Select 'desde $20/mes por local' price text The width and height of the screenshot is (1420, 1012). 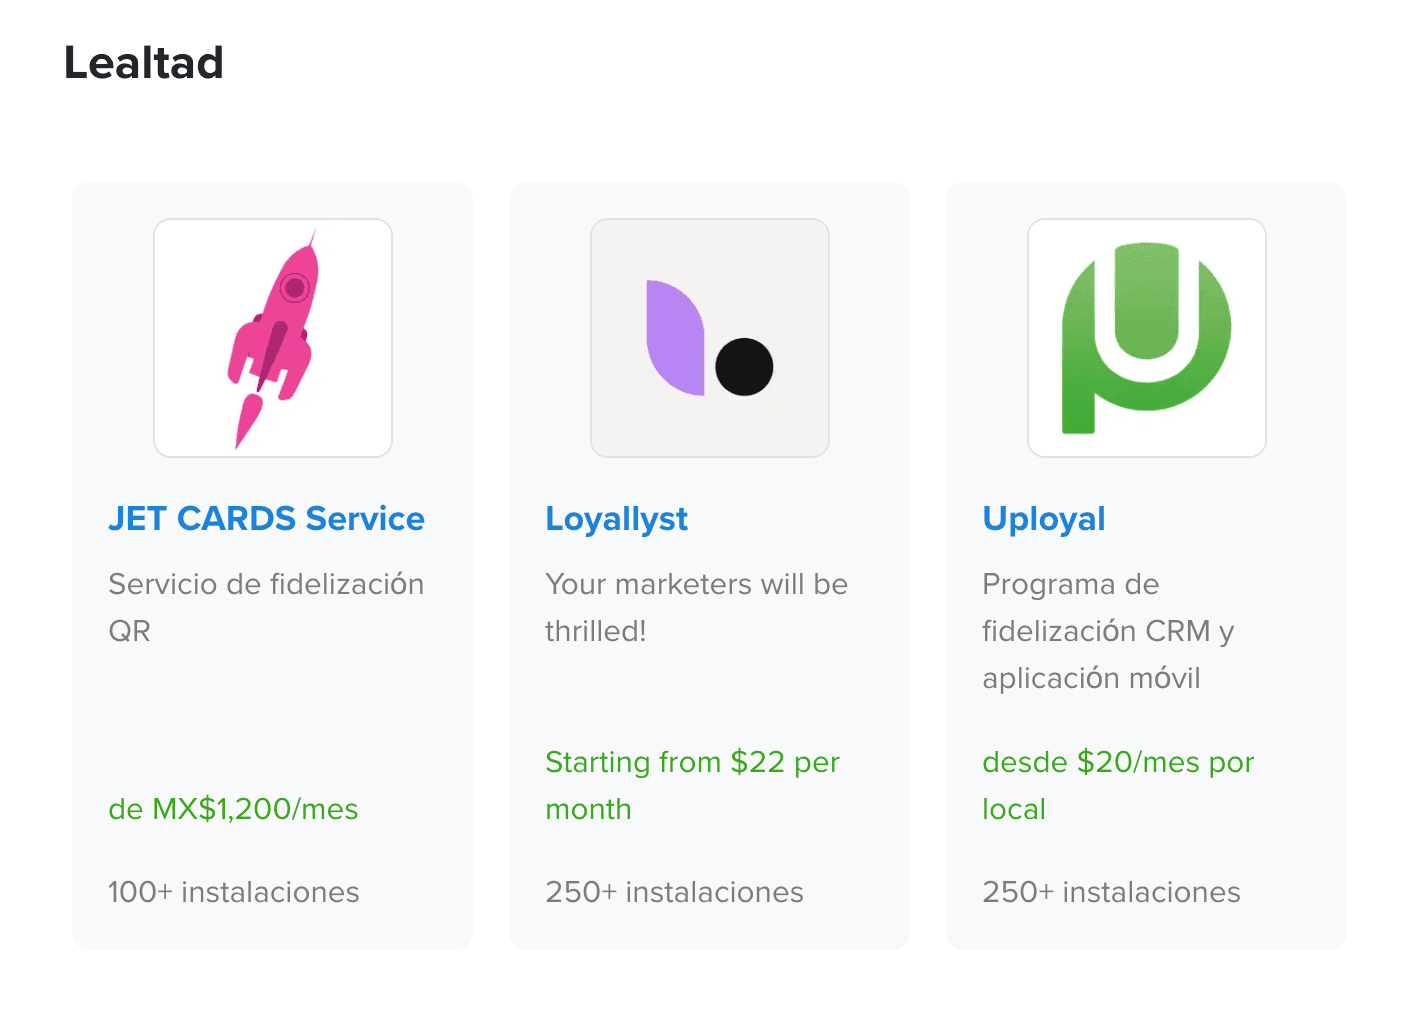(1118, 785)
